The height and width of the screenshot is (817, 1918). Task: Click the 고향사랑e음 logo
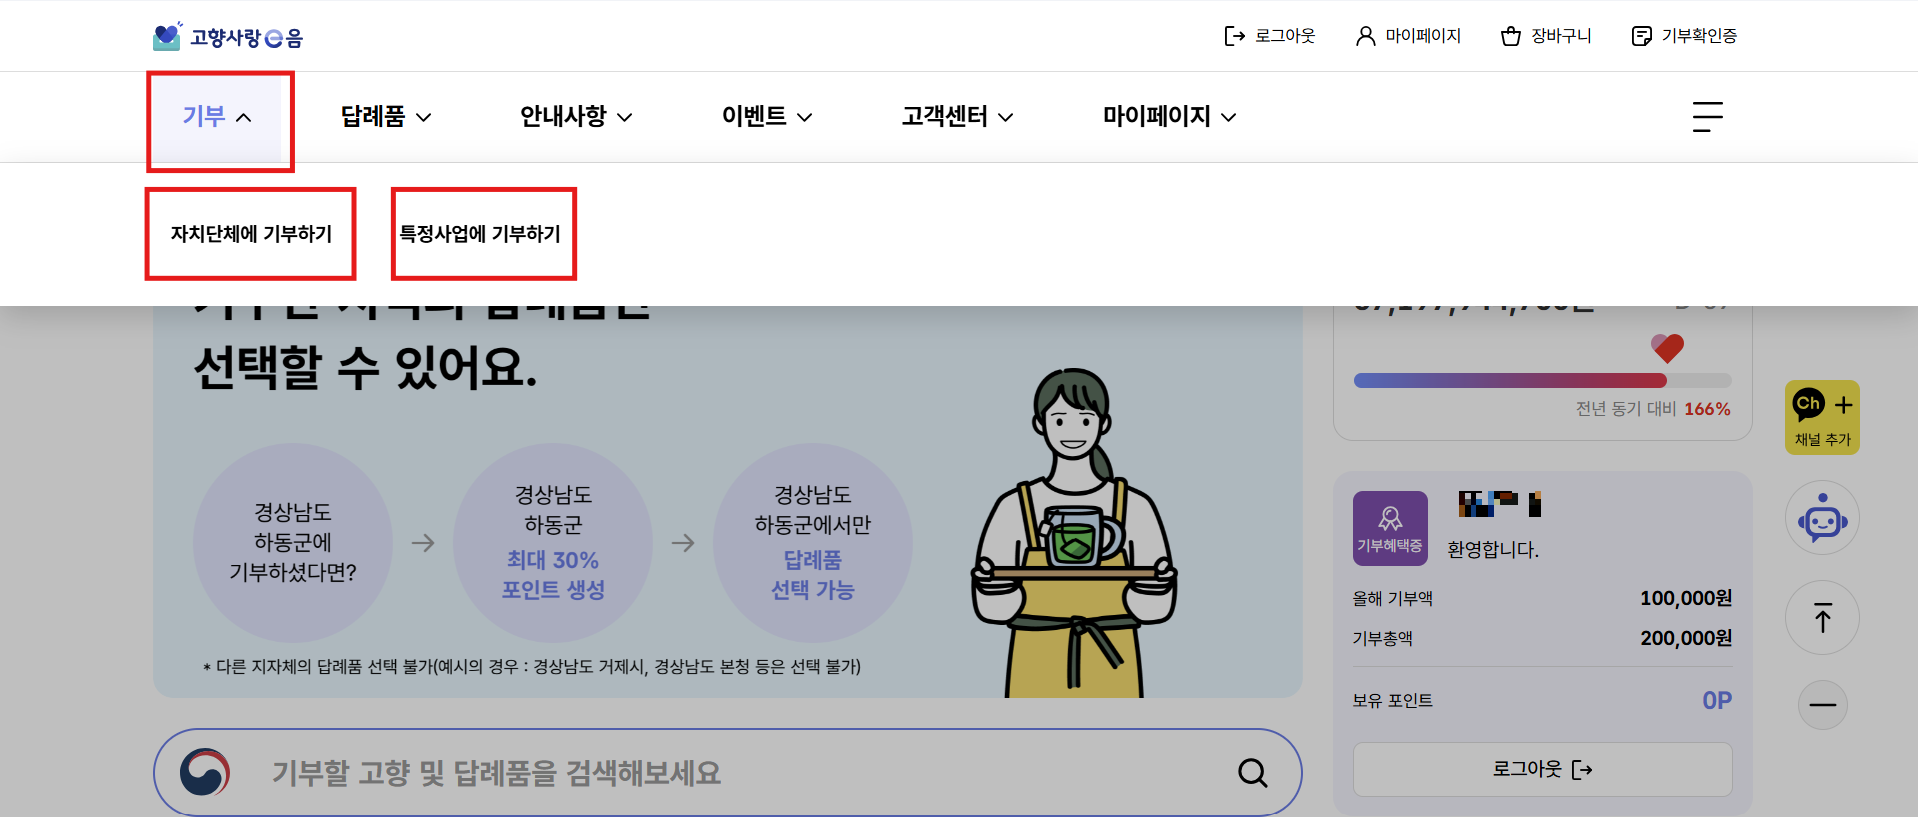(x=227, y=36)
